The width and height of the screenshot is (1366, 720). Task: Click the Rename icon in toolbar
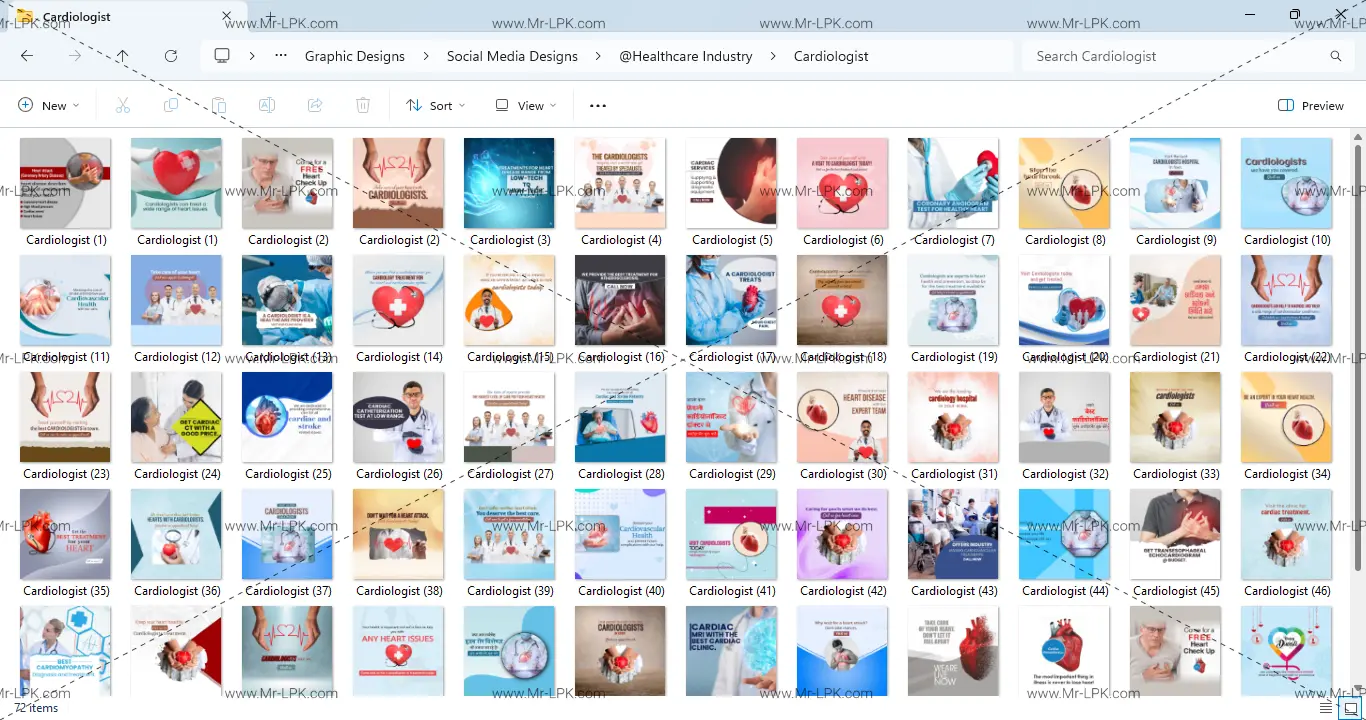point(267,105)
